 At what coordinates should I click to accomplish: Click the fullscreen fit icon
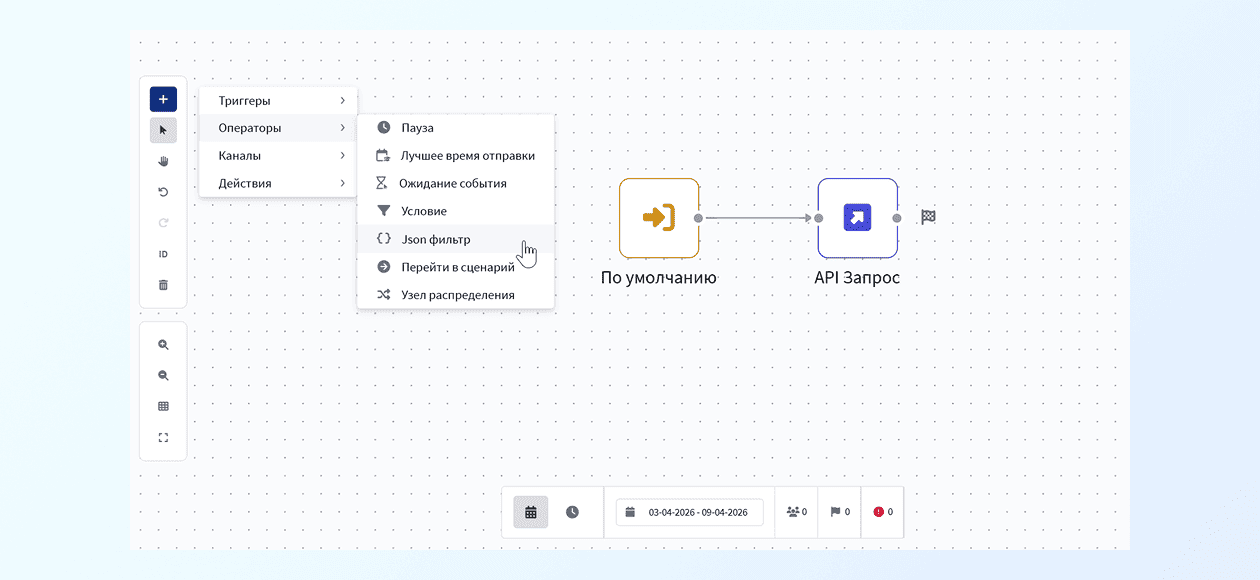[163, 438]
